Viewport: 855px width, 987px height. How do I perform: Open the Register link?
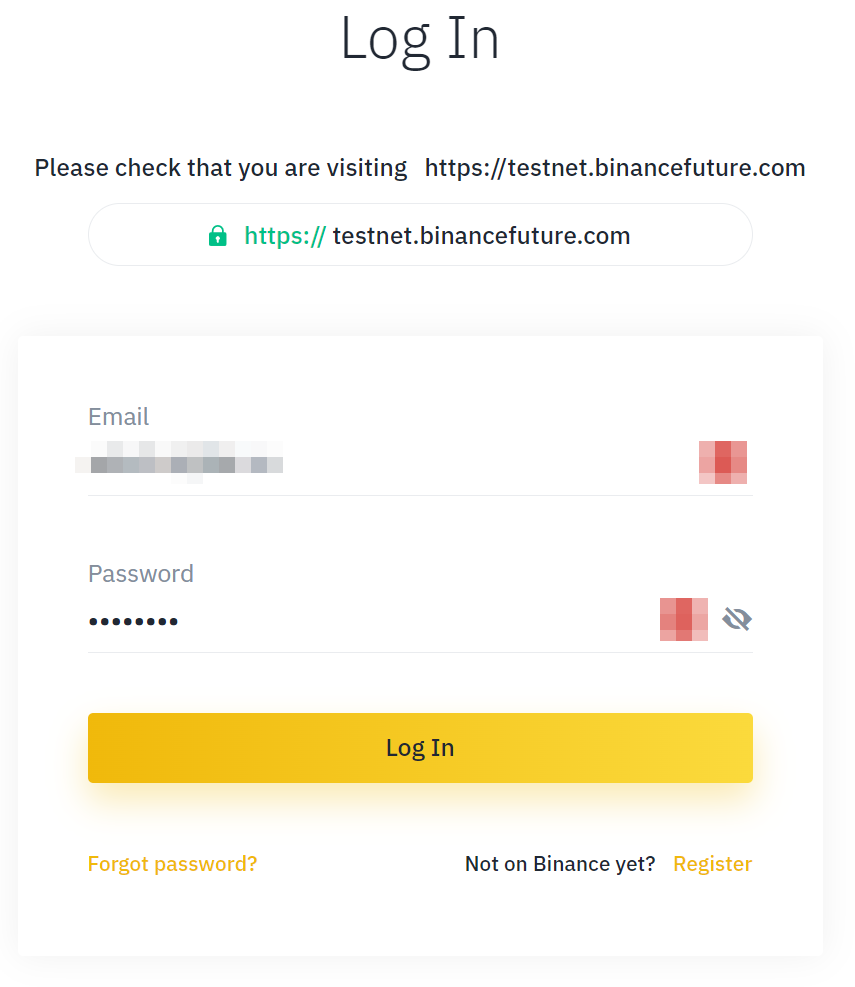[x=713, y=864]
